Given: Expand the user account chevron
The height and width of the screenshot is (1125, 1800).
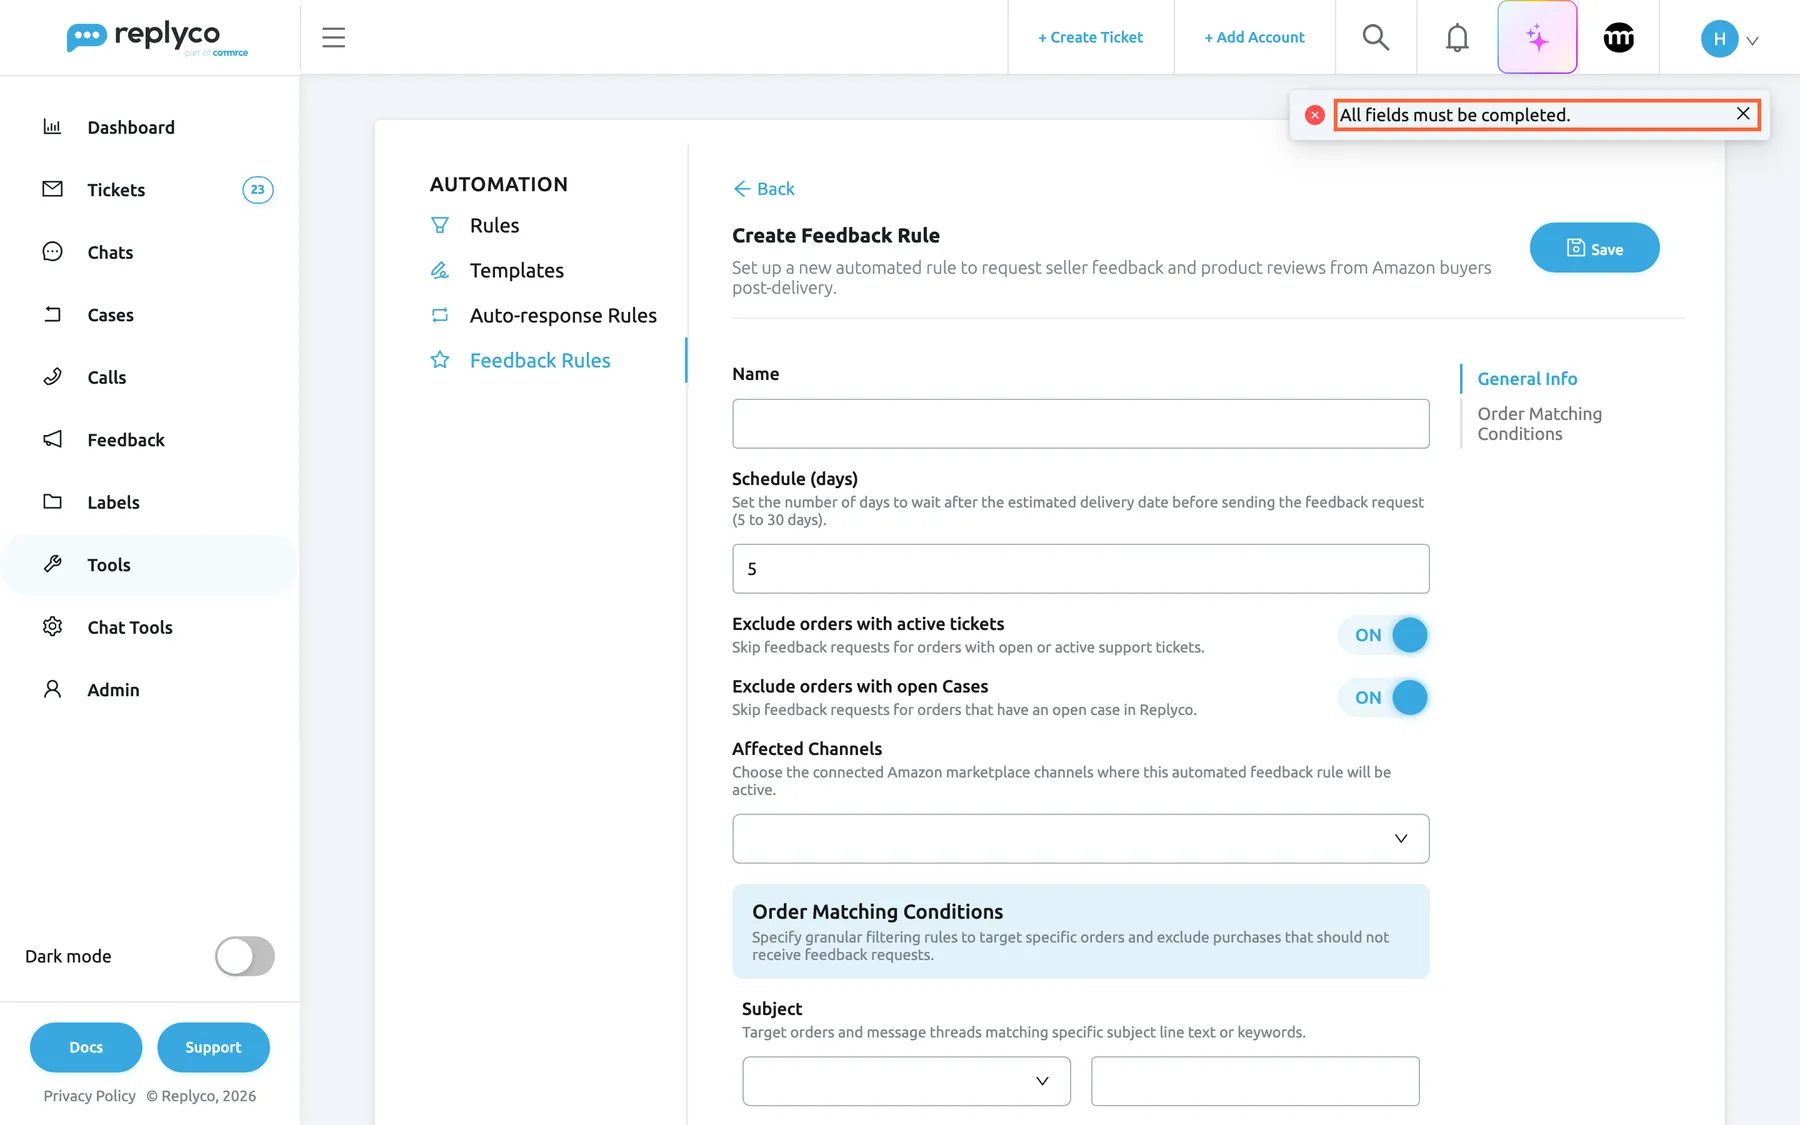Looking at the screenshot, I should pyautogui.click(x=1752, y=41).
